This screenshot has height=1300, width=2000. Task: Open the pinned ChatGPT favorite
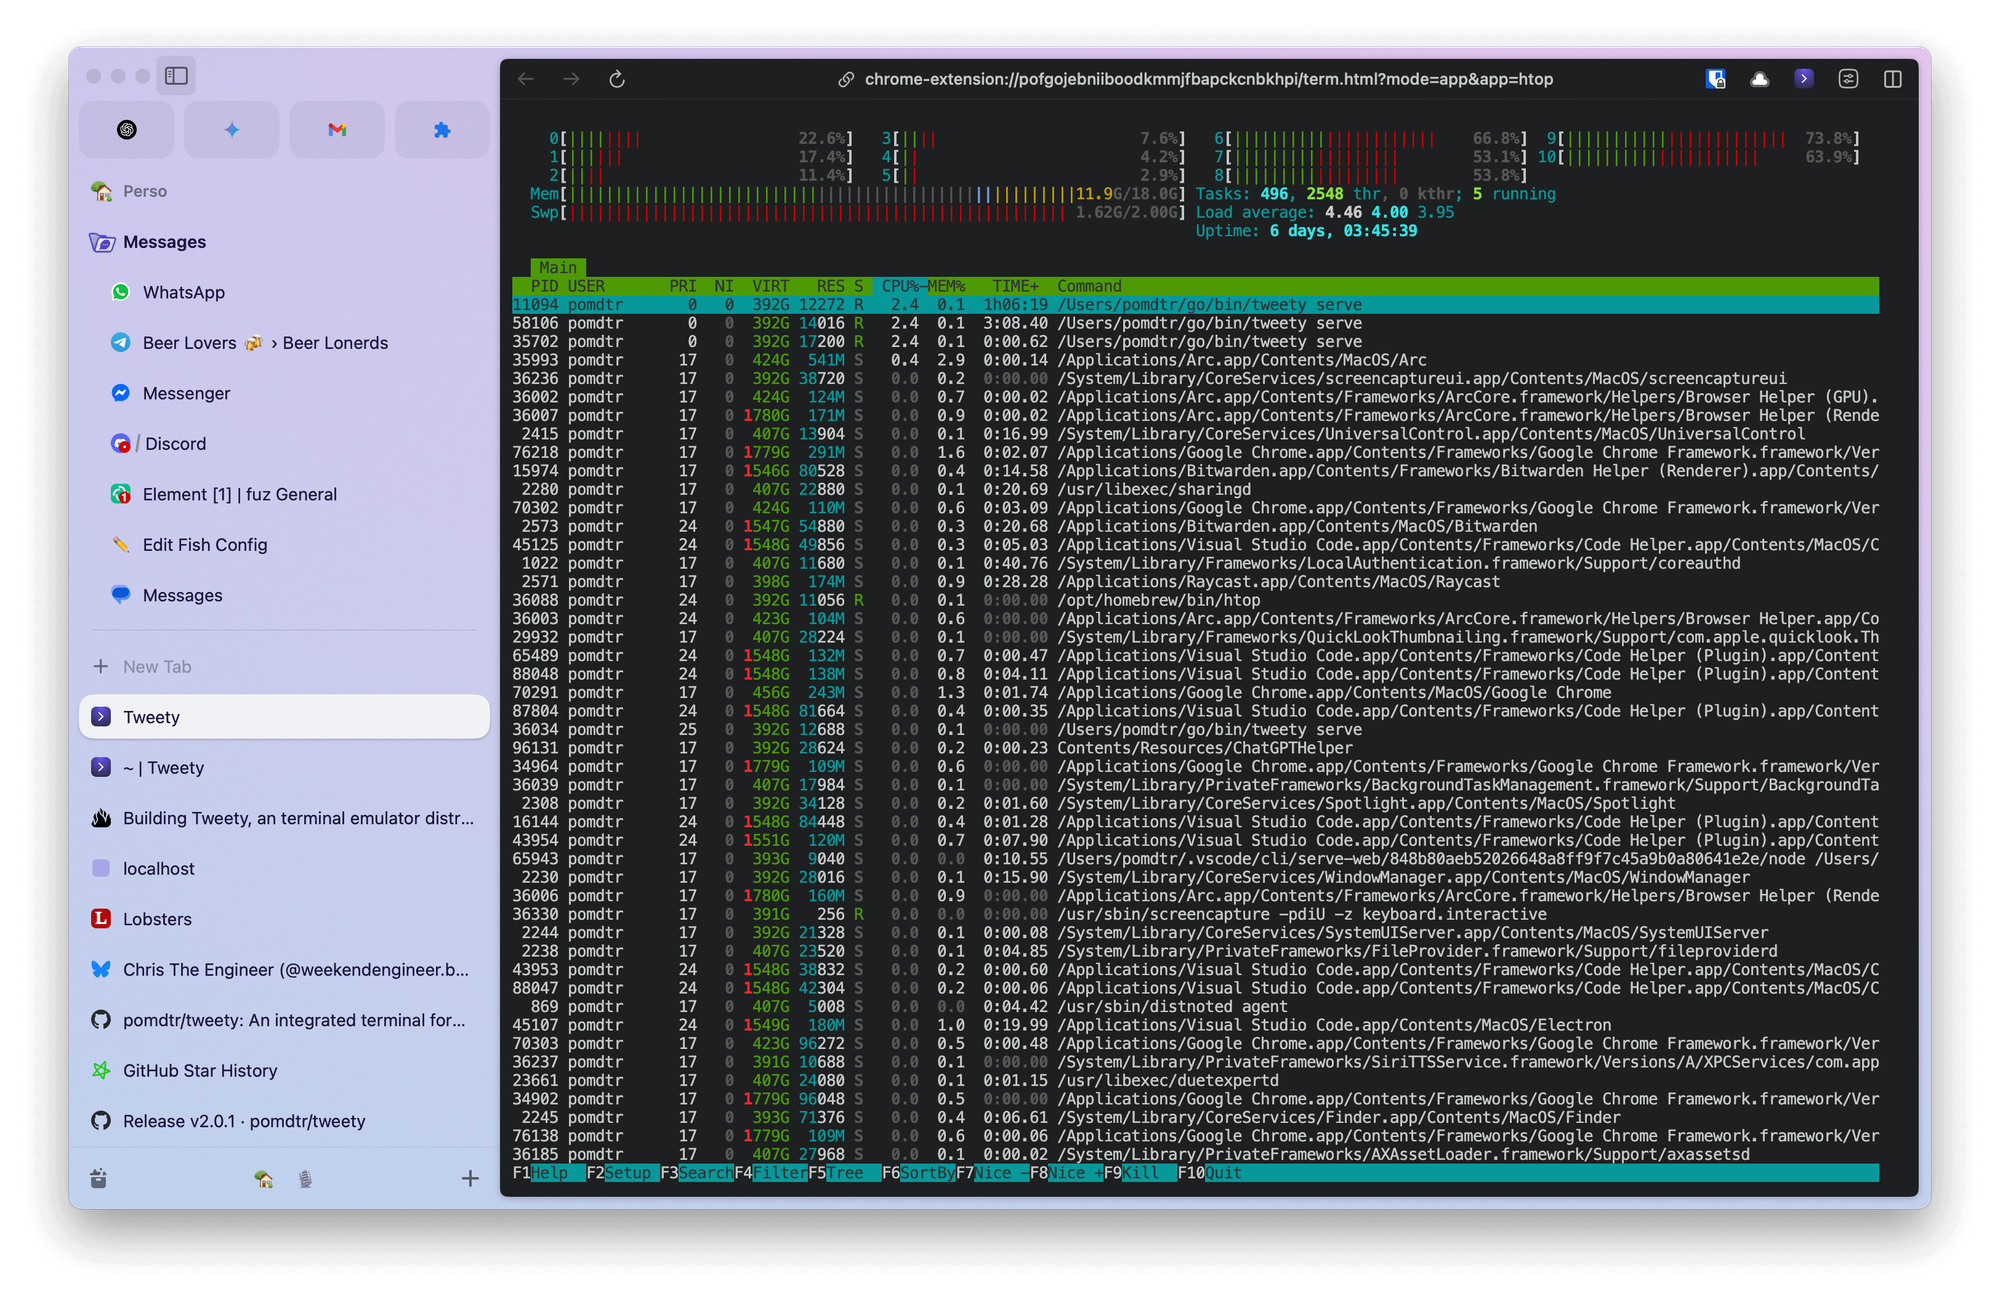point(127,130)
